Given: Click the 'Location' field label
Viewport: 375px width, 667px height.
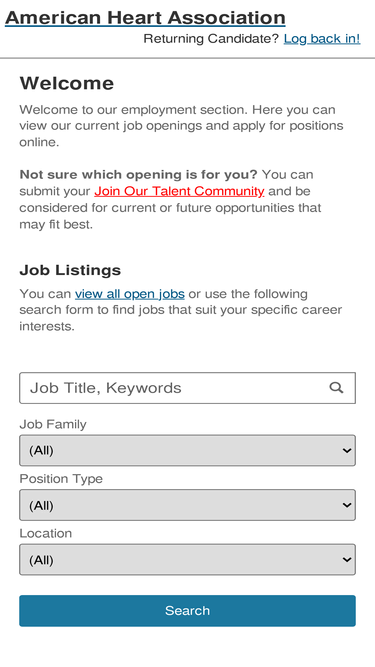Looking at the screenshot, I should [x=45, y=533].
